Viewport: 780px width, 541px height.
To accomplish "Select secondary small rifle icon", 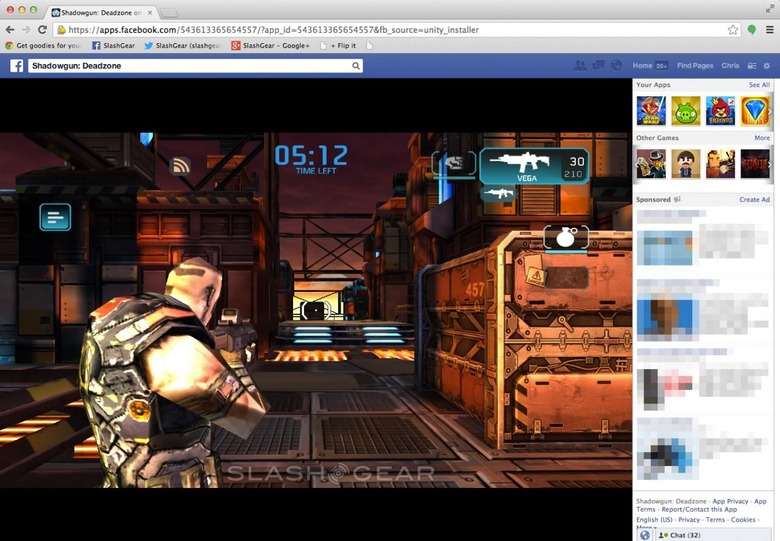I will (x=498, y=193).
